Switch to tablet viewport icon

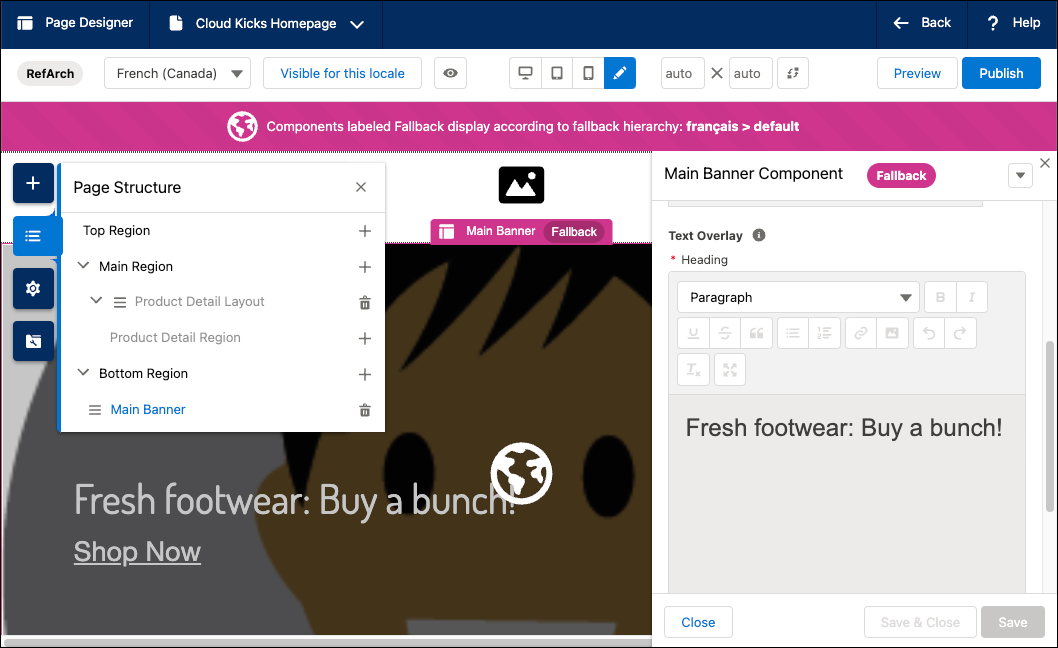[x=557, y=73]
